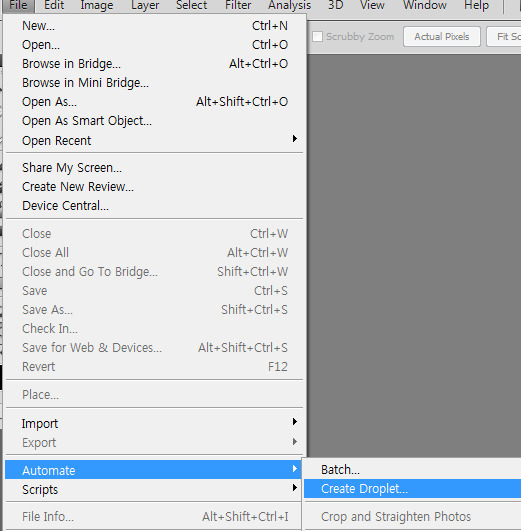This screenshot has height=531, width=521.
Task: Choose New... from File menu
Action: tap(154, 26)
